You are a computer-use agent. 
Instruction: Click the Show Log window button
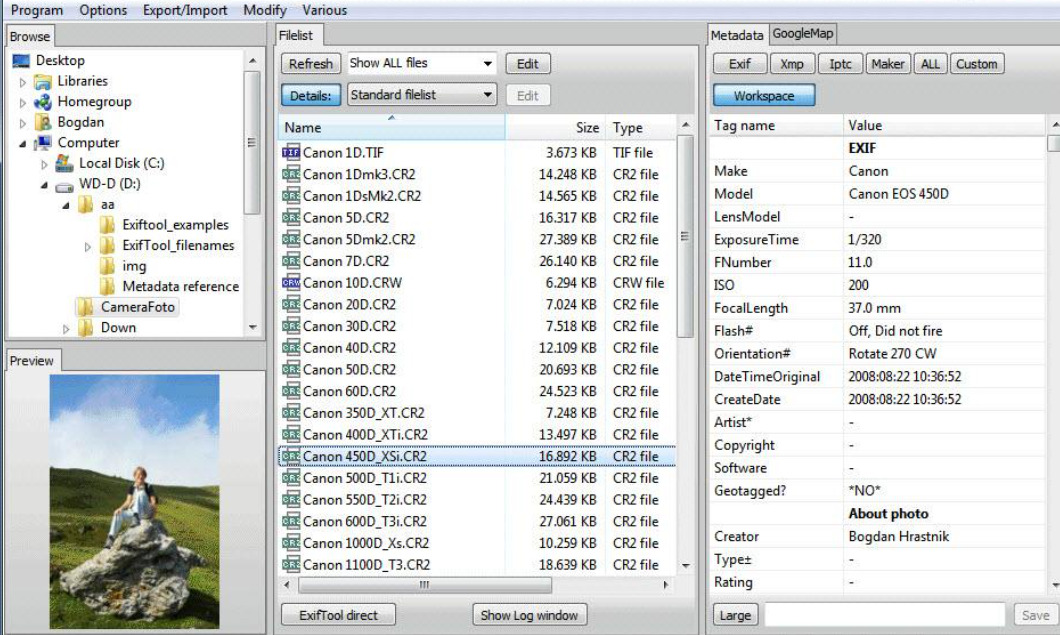[529, 615]
